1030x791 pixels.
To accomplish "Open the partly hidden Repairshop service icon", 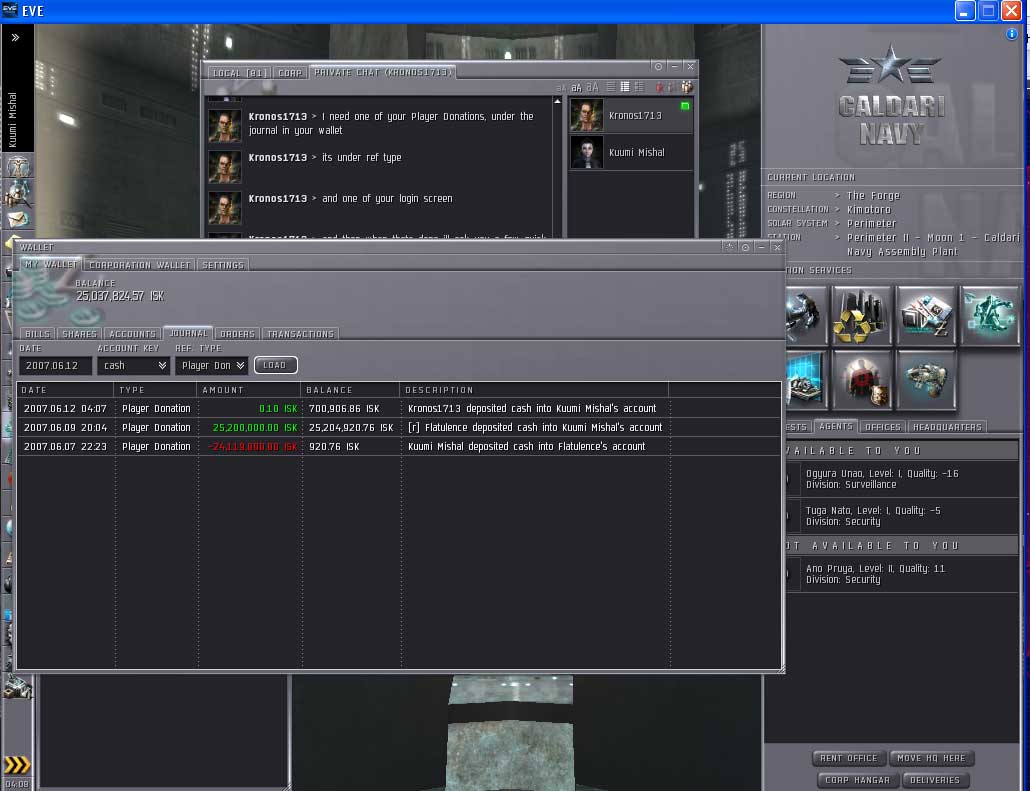I will click(806, 315).
